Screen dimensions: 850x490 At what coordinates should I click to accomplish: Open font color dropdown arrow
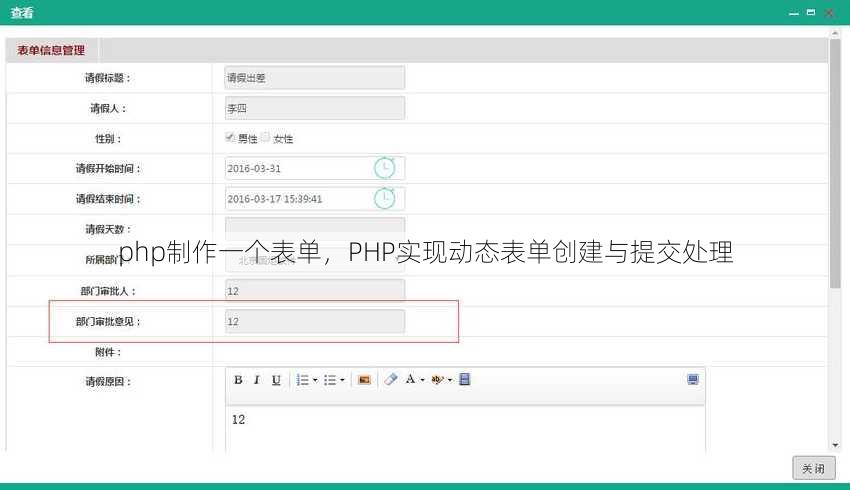422,380
